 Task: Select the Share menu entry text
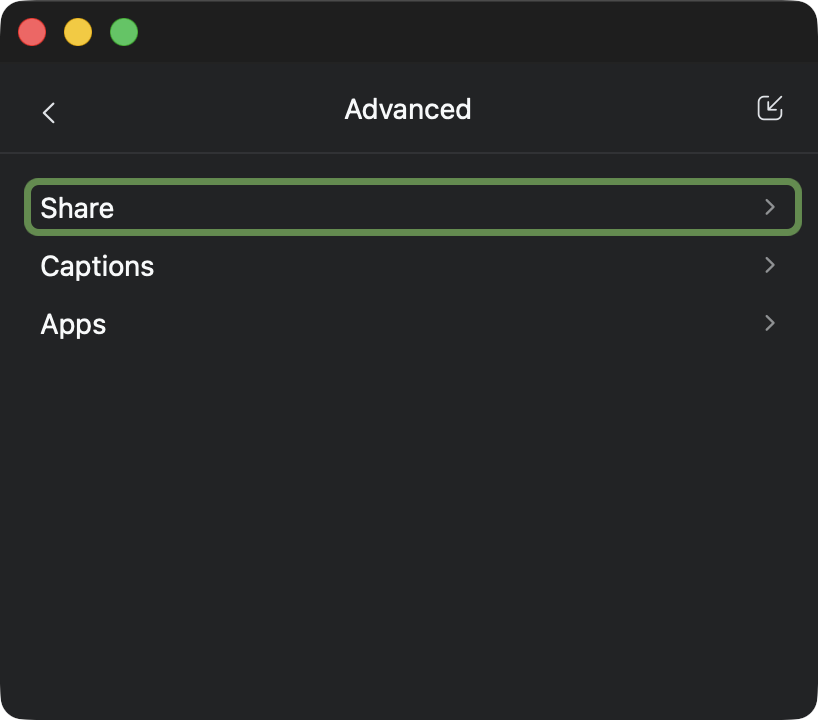pyautogui.click(x=77, y=208)
